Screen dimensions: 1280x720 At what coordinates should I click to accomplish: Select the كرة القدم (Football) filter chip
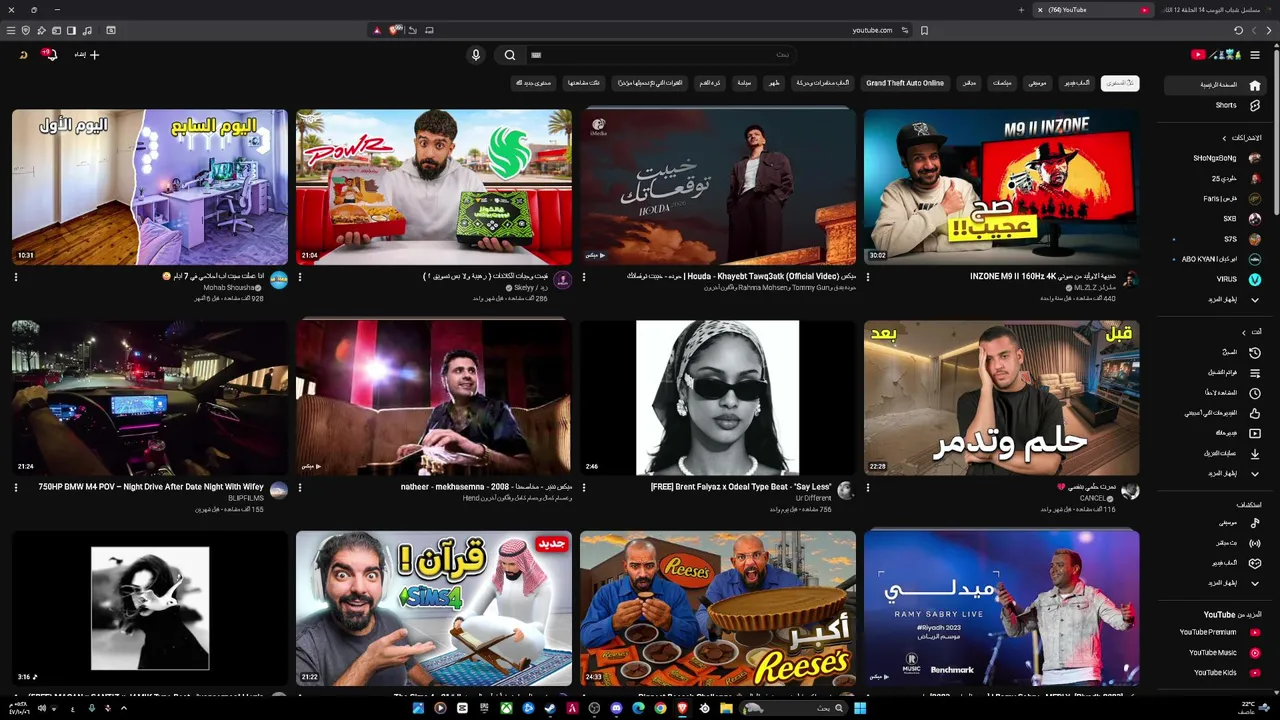coord(709,83)
